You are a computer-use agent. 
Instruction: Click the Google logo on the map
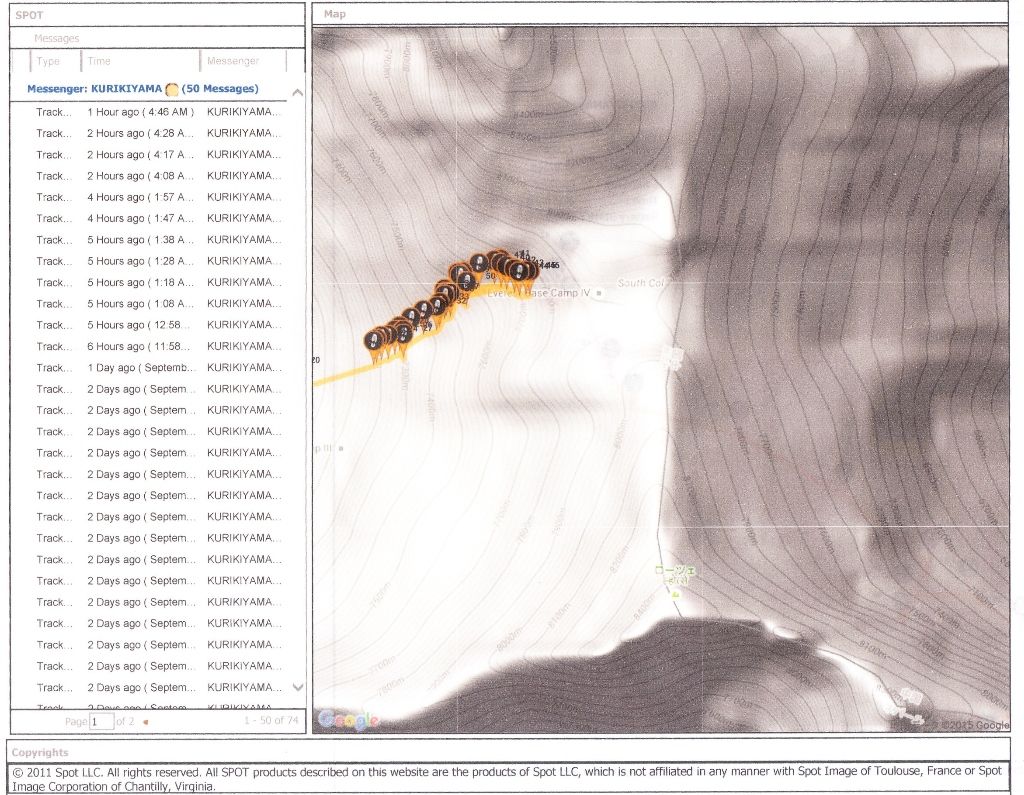[x=348, y=720]
